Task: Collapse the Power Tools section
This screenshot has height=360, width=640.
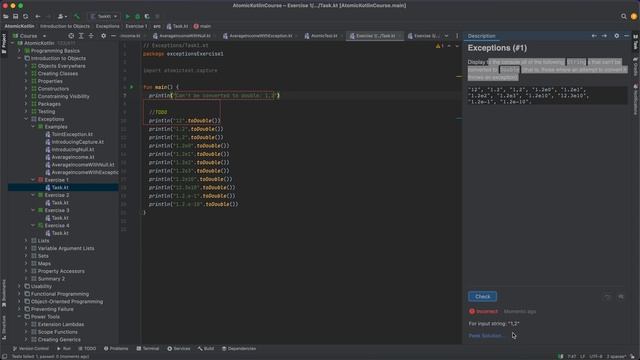Action: 19,317
